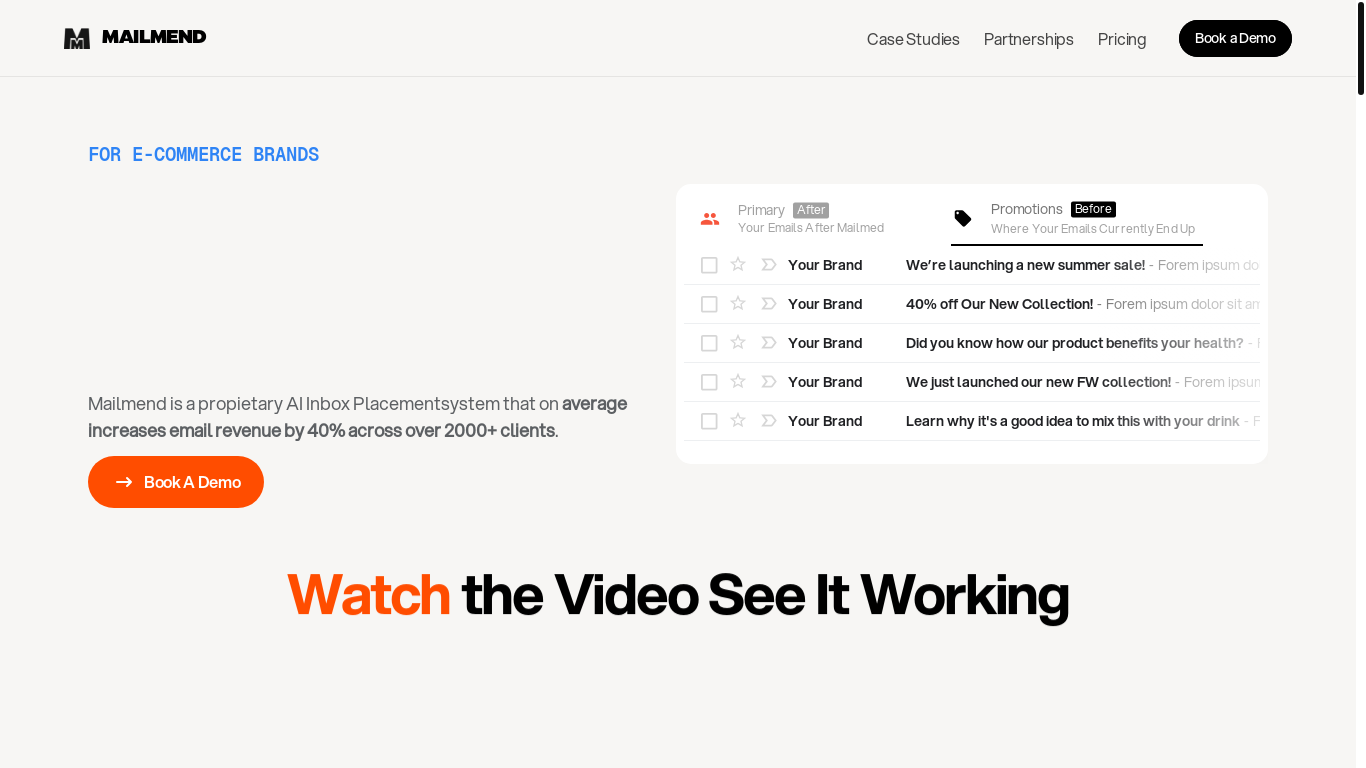Click Your Brand sender in FW collection row
Screen dimensions: 1366x768
point(825,382)
